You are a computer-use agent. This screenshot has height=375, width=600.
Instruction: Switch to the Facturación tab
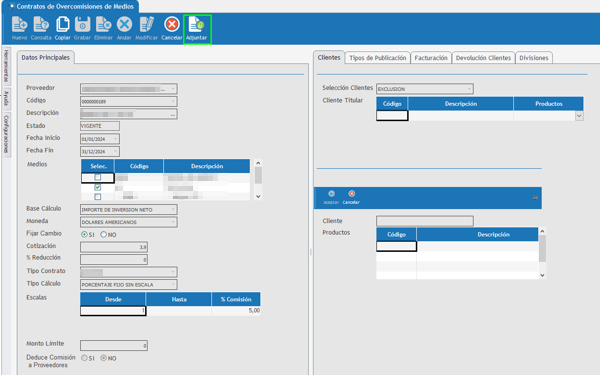click(431, 58)
